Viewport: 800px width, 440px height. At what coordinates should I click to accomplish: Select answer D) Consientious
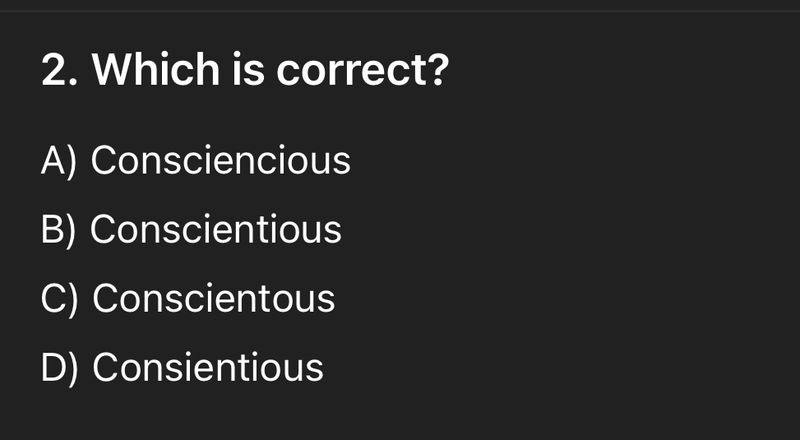pyautogui.click(x=182, y=367)
